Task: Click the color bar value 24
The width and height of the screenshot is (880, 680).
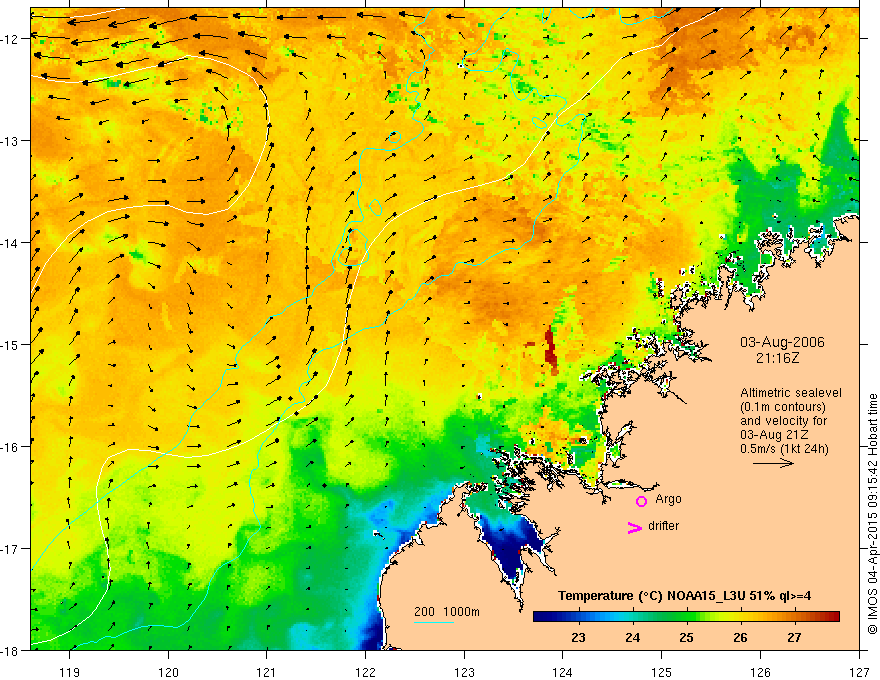Action: click(632, 638)
